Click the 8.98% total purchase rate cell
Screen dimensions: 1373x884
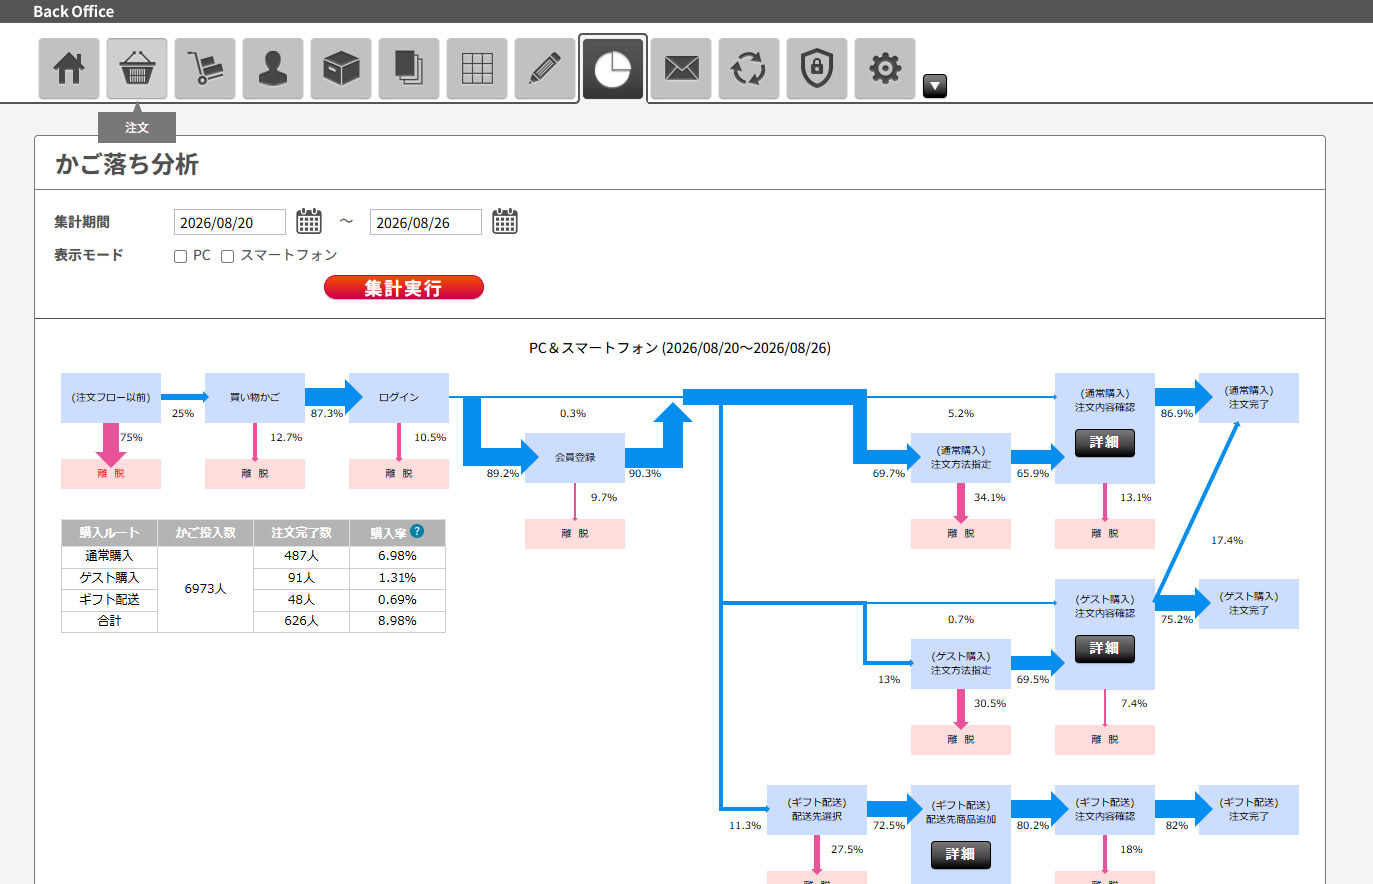point(397,621)
